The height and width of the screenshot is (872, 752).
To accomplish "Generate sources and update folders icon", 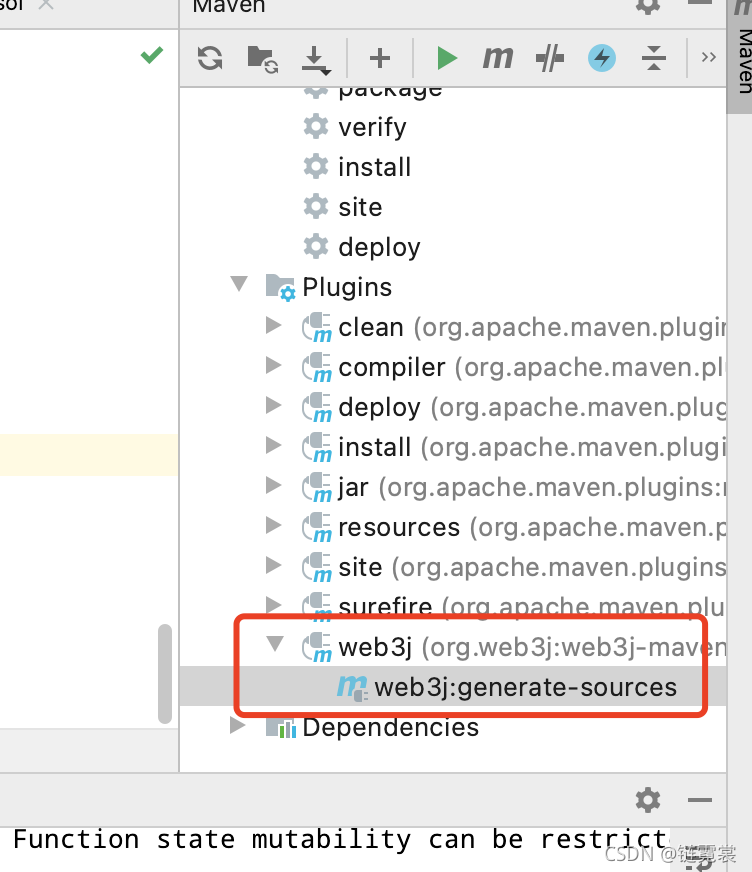I will [262, 59].
